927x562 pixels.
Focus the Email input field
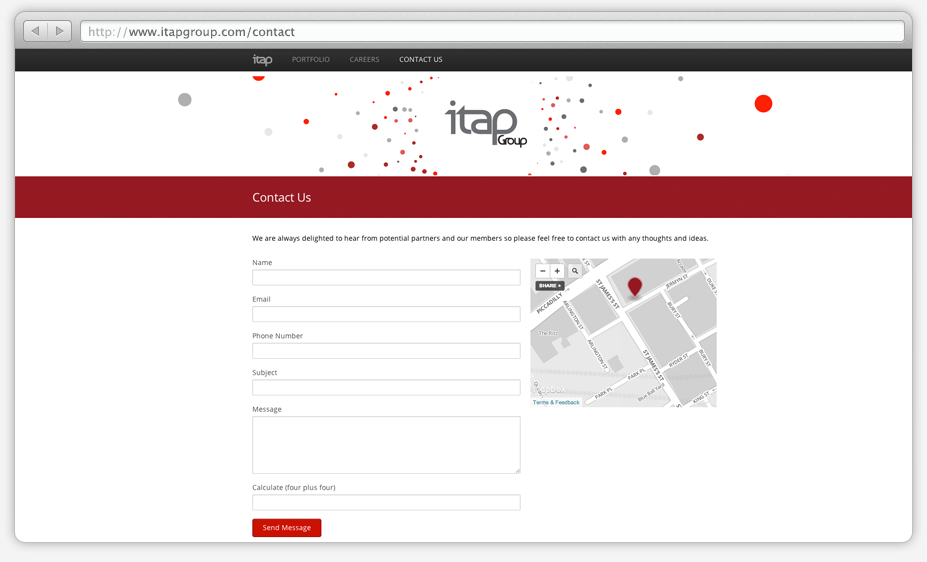pos(386,314)
